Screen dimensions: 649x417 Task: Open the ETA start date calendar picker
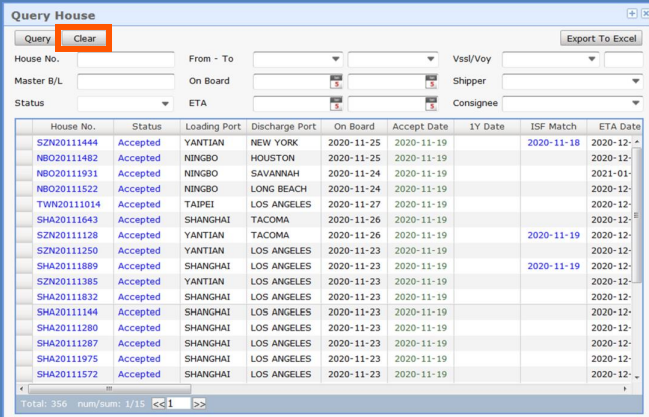click(x=336, y=104)
